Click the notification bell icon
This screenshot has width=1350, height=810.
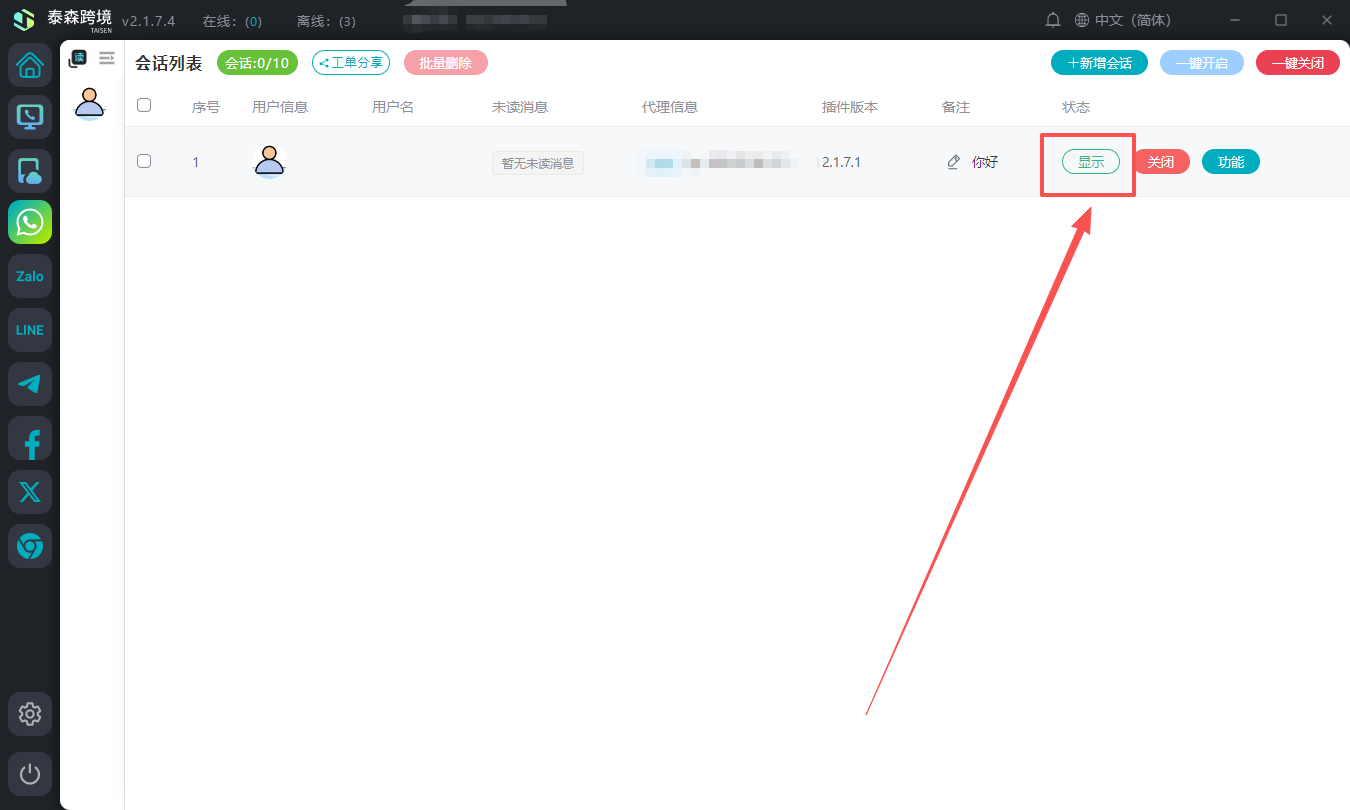[x=1053, y=20]
